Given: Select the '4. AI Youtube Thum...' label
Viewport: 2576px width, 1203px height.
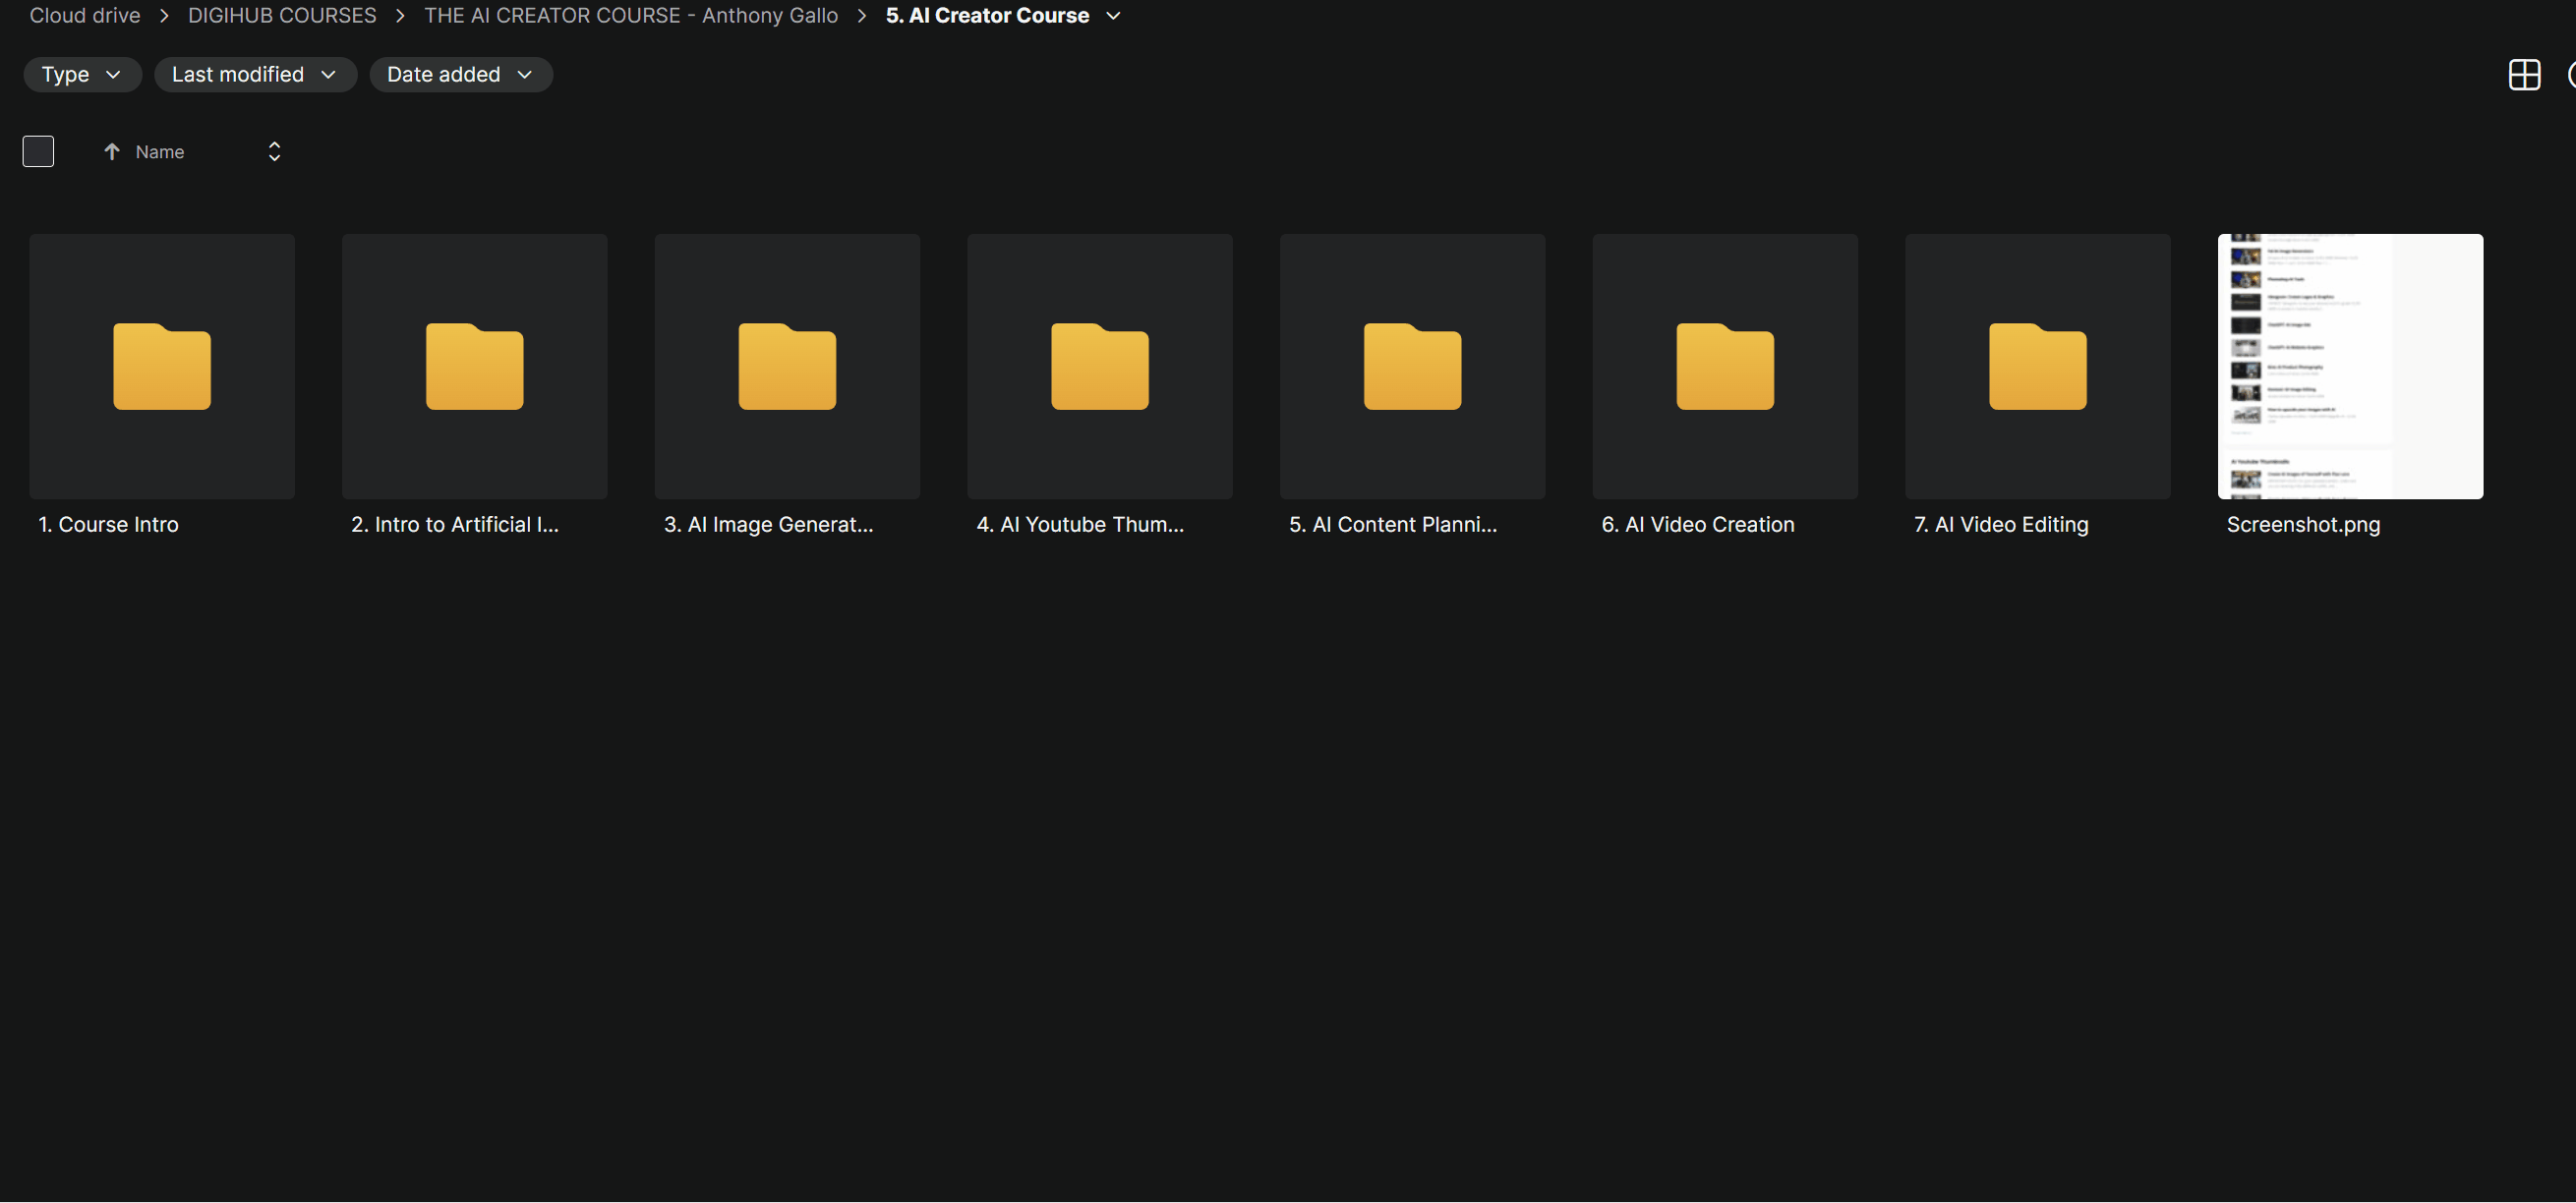Looking at the screenshot, I should pos(1080,524).
